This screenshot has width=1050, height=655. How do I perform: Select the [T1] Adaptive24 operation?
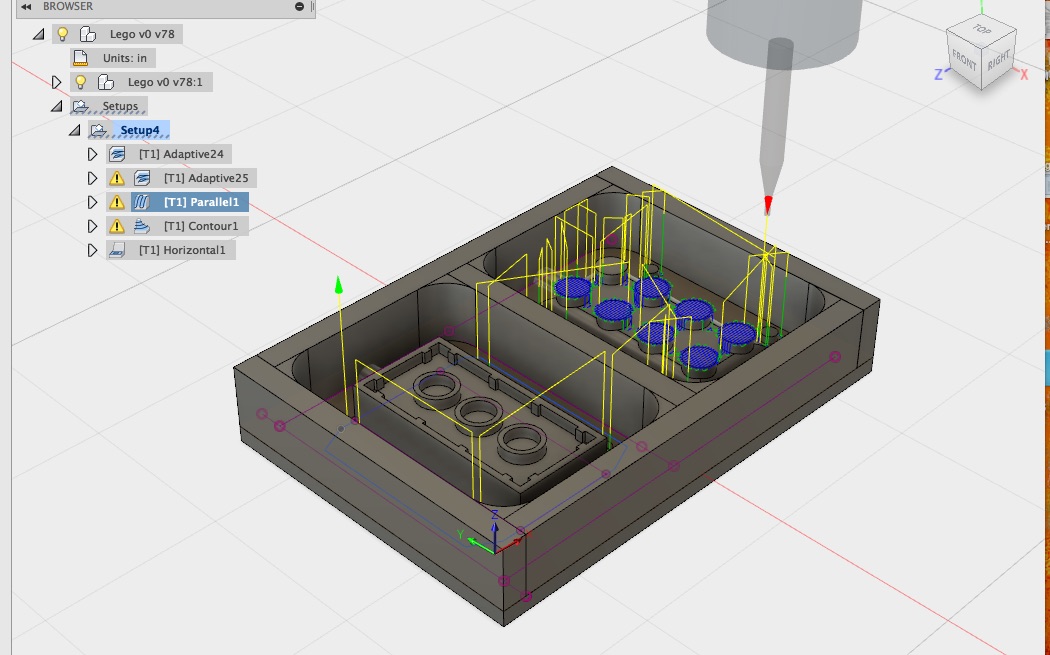click(181, 154)
